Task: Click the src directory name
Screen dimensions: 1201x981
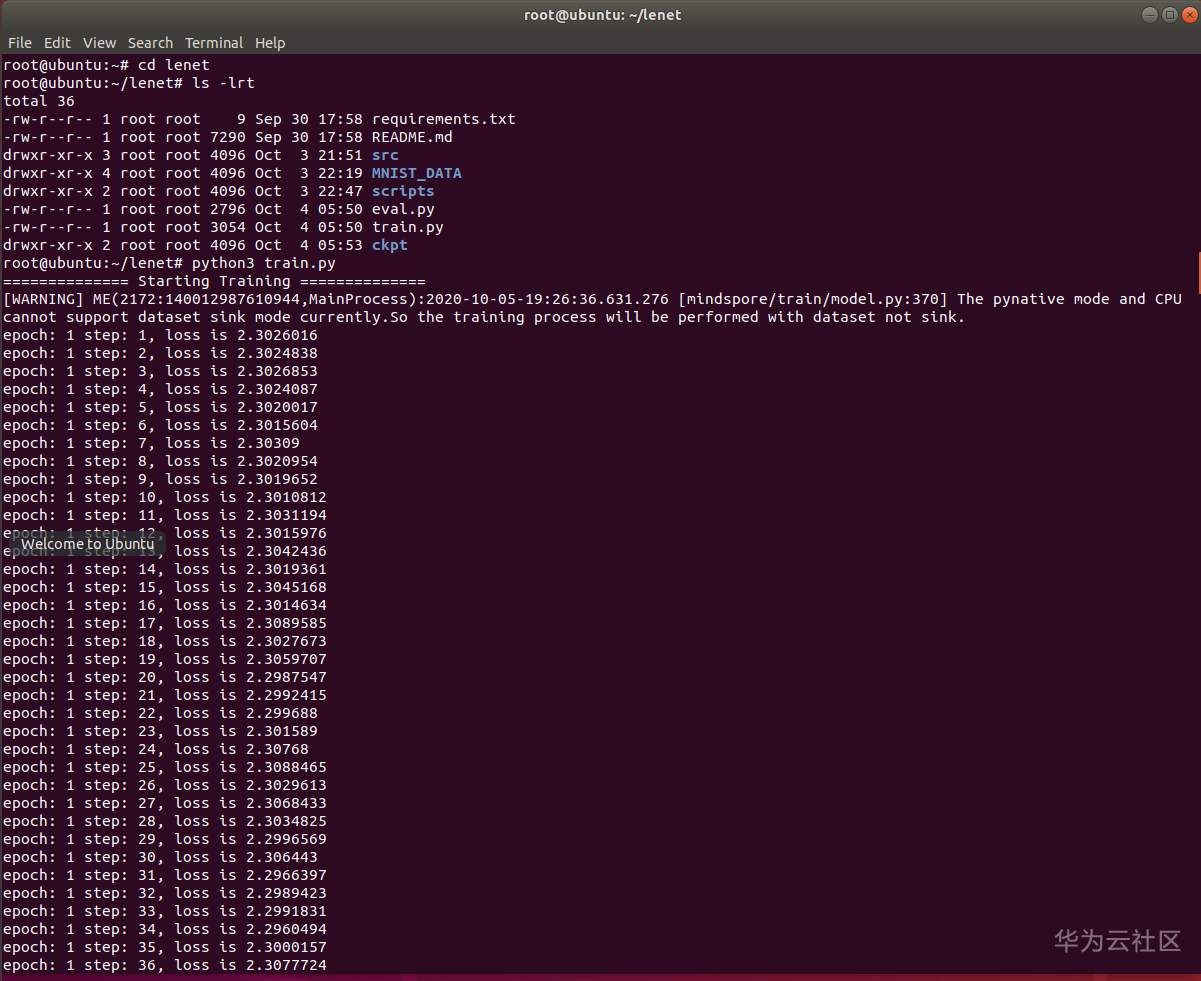Action: click(385, 155)
